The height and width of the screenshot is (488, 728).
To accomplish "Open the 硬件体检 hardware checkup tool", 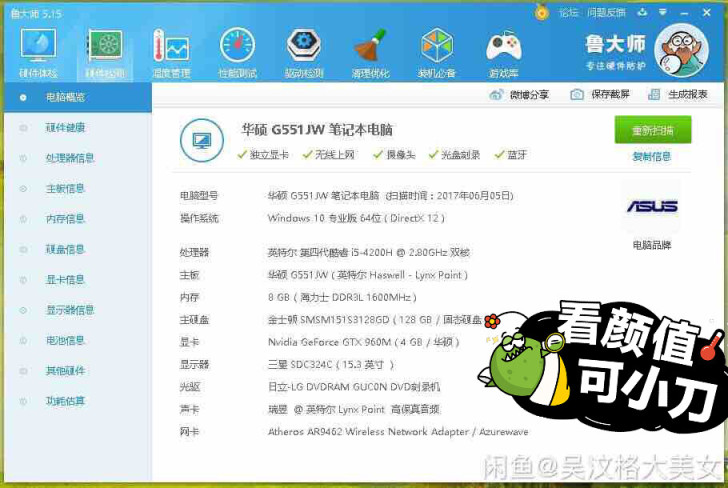I will 39,53.
